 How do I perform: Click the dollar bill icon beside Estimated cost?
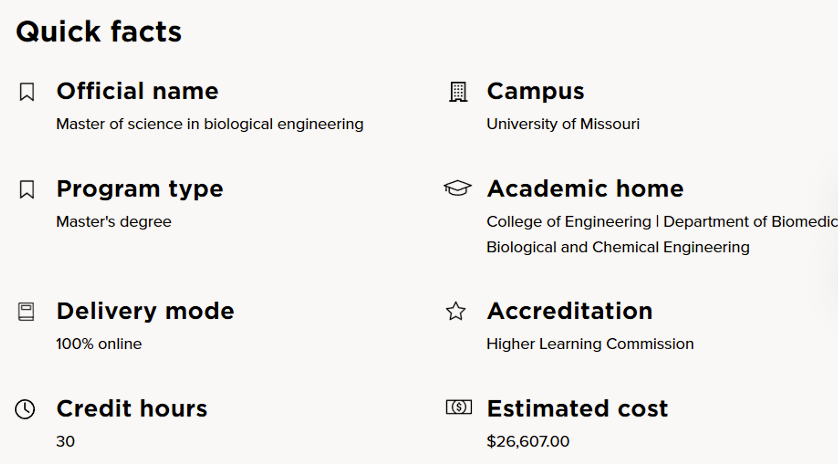tap(458, 407)
